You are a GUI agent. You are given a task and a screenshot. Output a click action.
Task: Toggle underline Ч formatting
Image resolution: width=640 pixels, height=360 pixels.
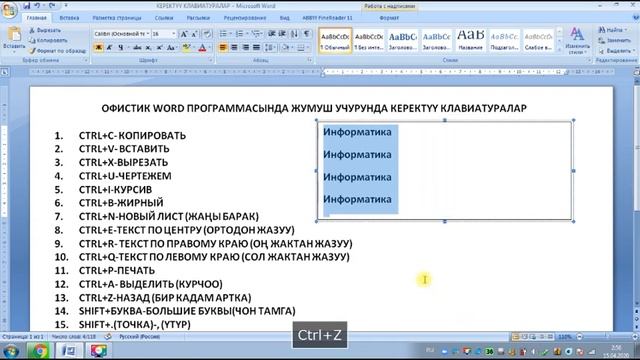(121, 48)
